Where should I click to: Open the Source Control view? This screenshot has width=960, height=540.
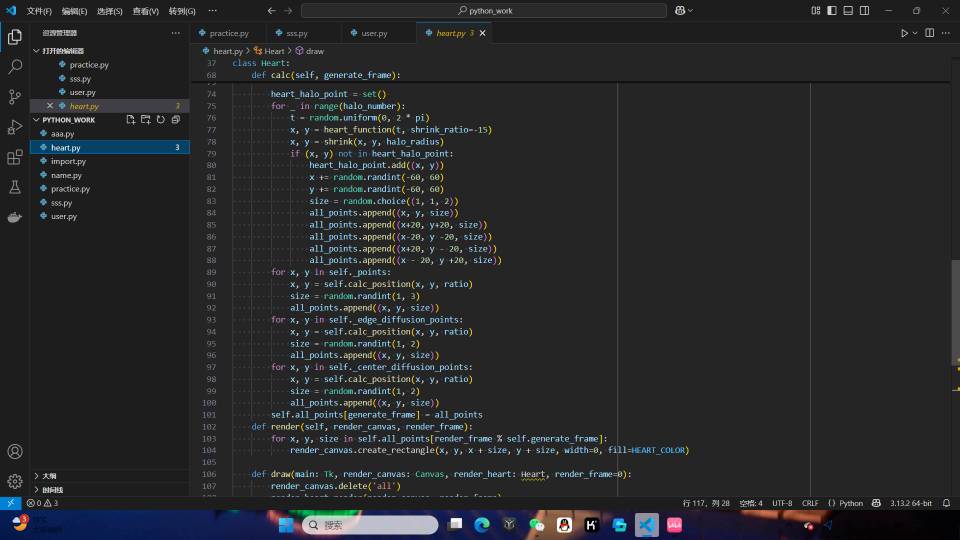15,97
